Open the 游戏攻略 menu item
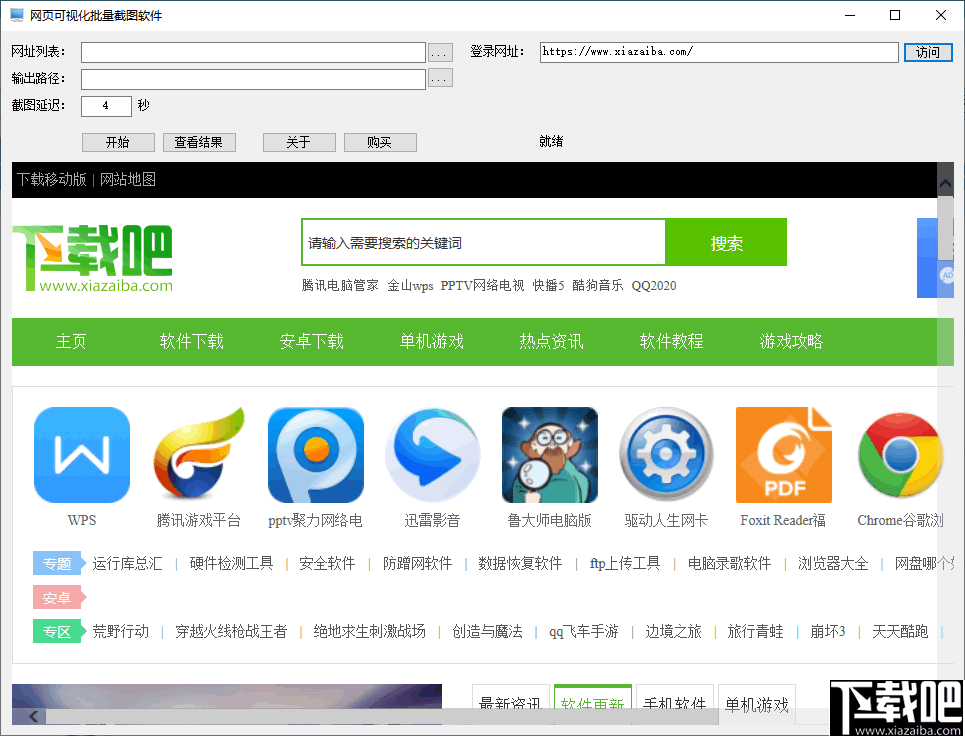This screenshot has height=736, width=965. (791, 341)
